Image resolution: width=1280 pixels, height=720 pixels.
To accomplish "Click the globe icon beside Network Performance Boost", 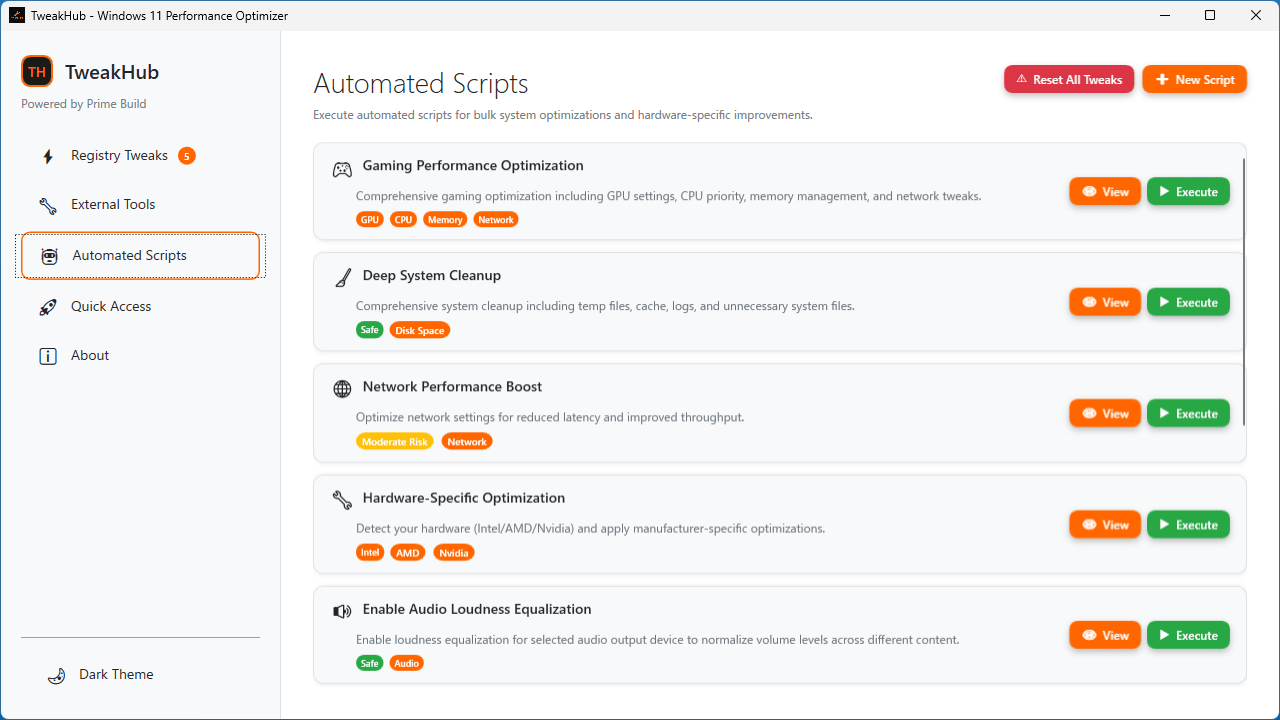I will [342, 389].
